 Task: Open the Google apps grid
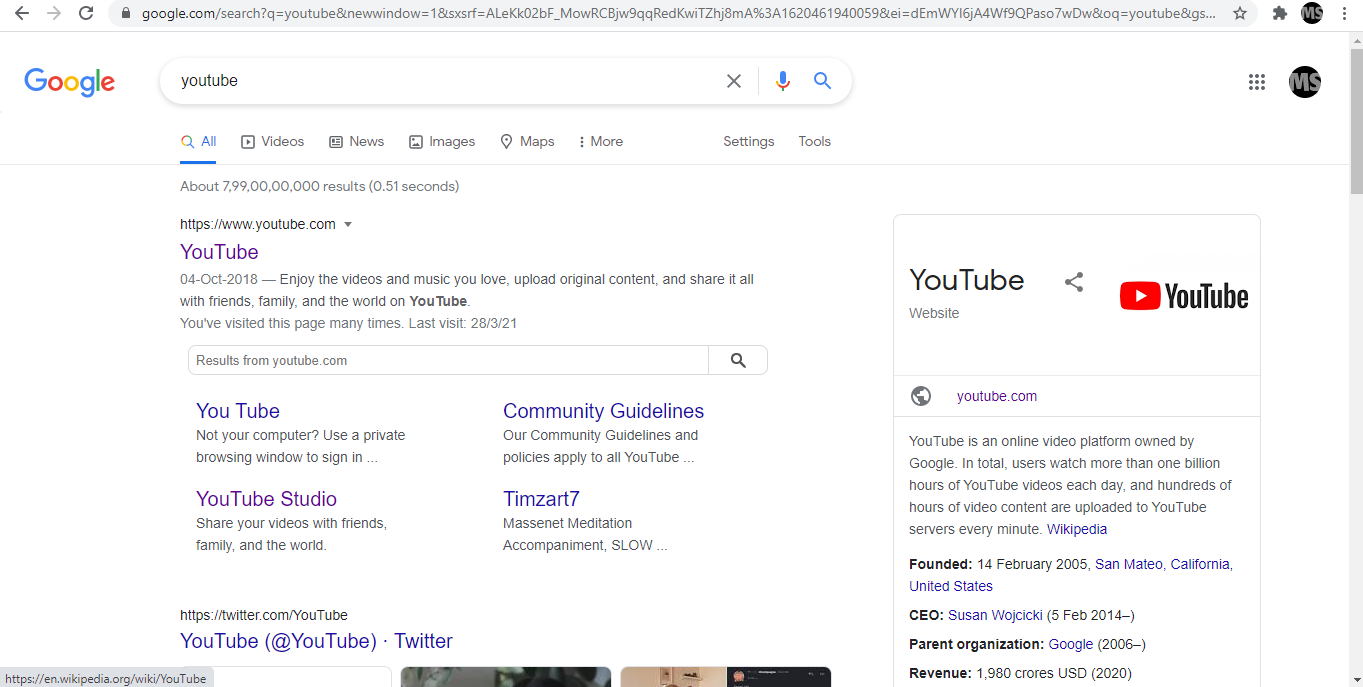pos(1257,82)
